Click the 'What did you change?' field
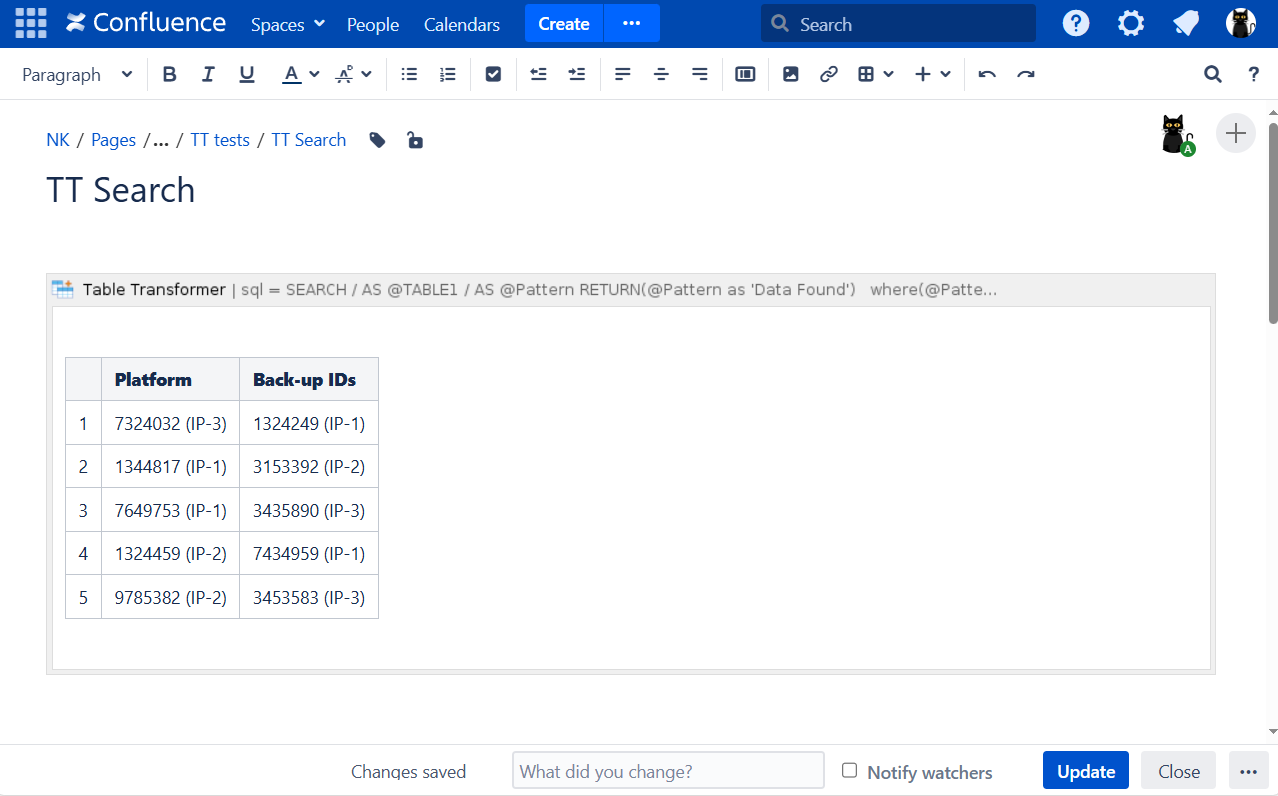This screenshot has width=1278, height=796. pos(668,771)
